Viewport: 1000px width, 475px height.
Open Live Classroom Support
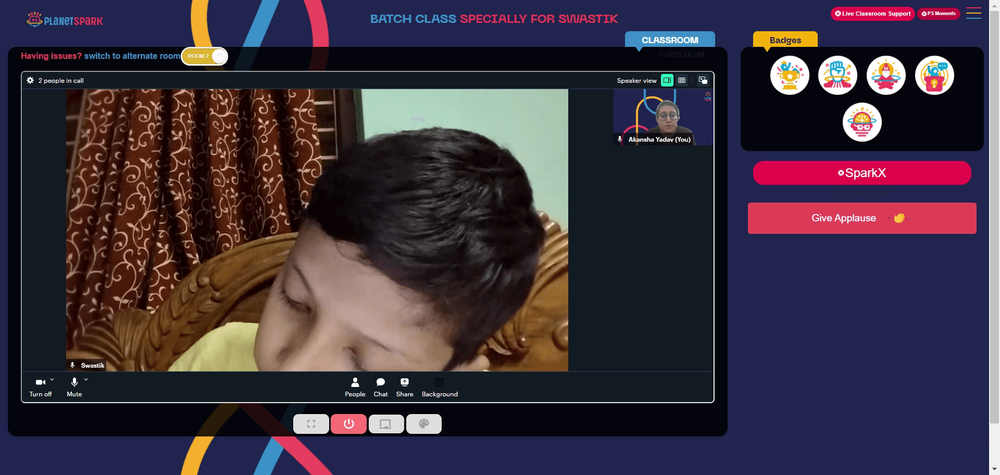coord(872,13)
